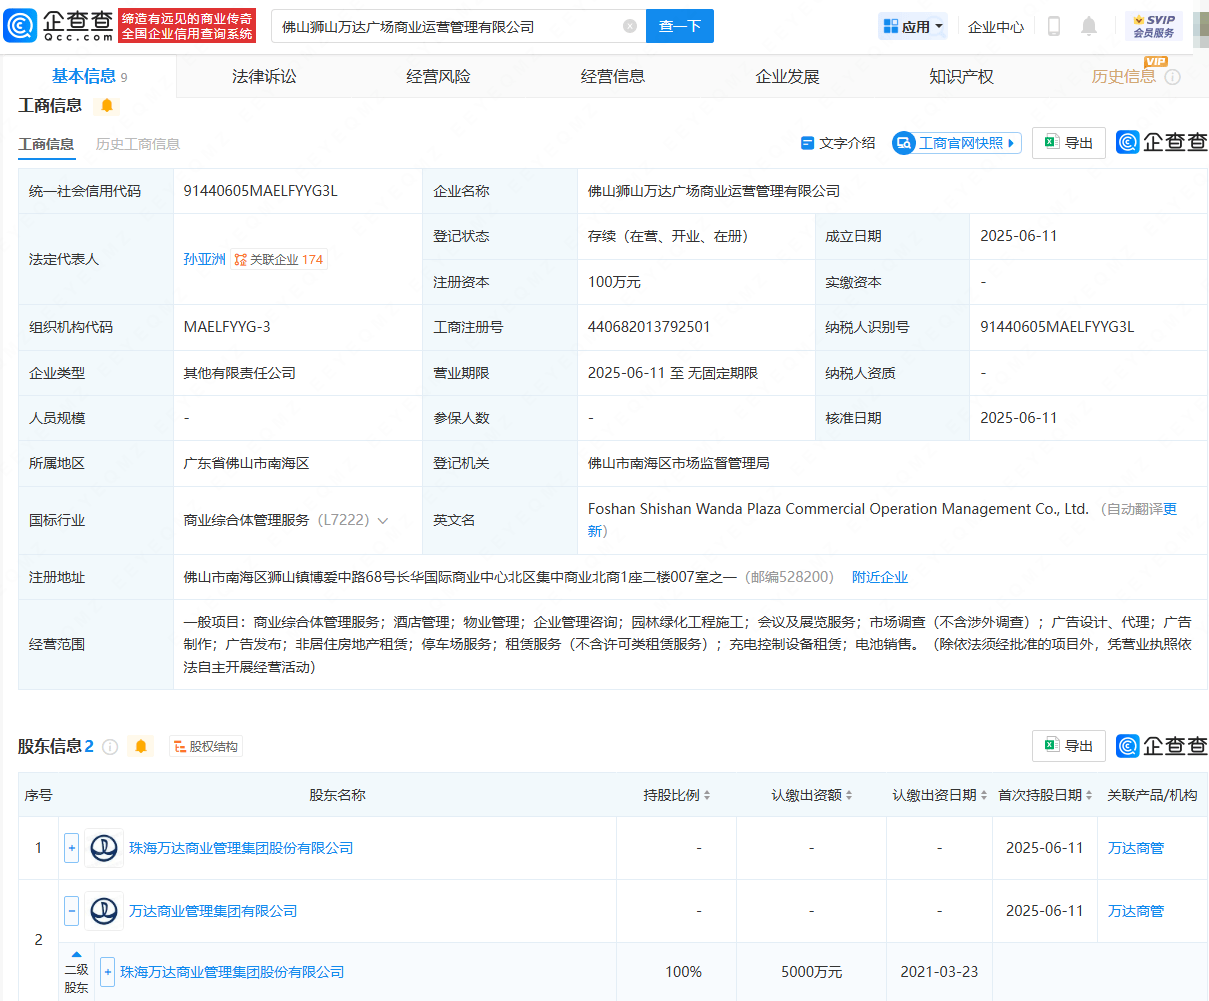1209x1001 pixels.
Task: Open 股权结构 via its chart icon
Action: [x=178, y=745]
